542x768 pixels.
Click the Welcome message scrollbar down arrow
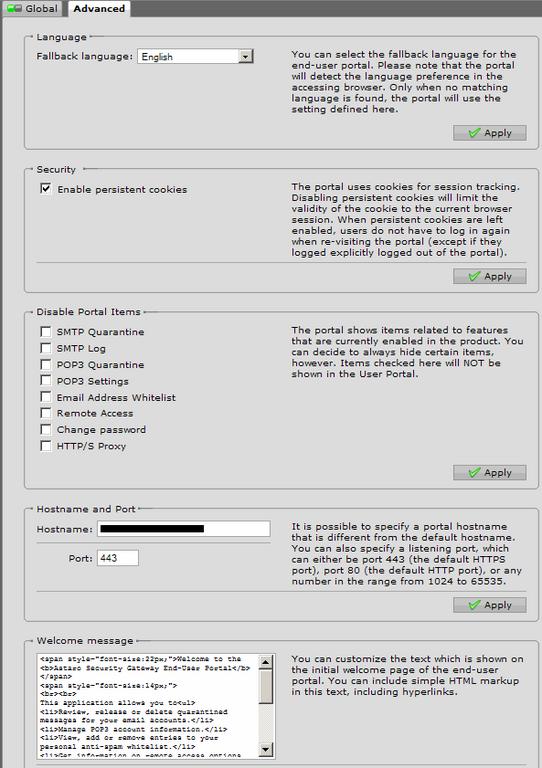coord(265,749)
